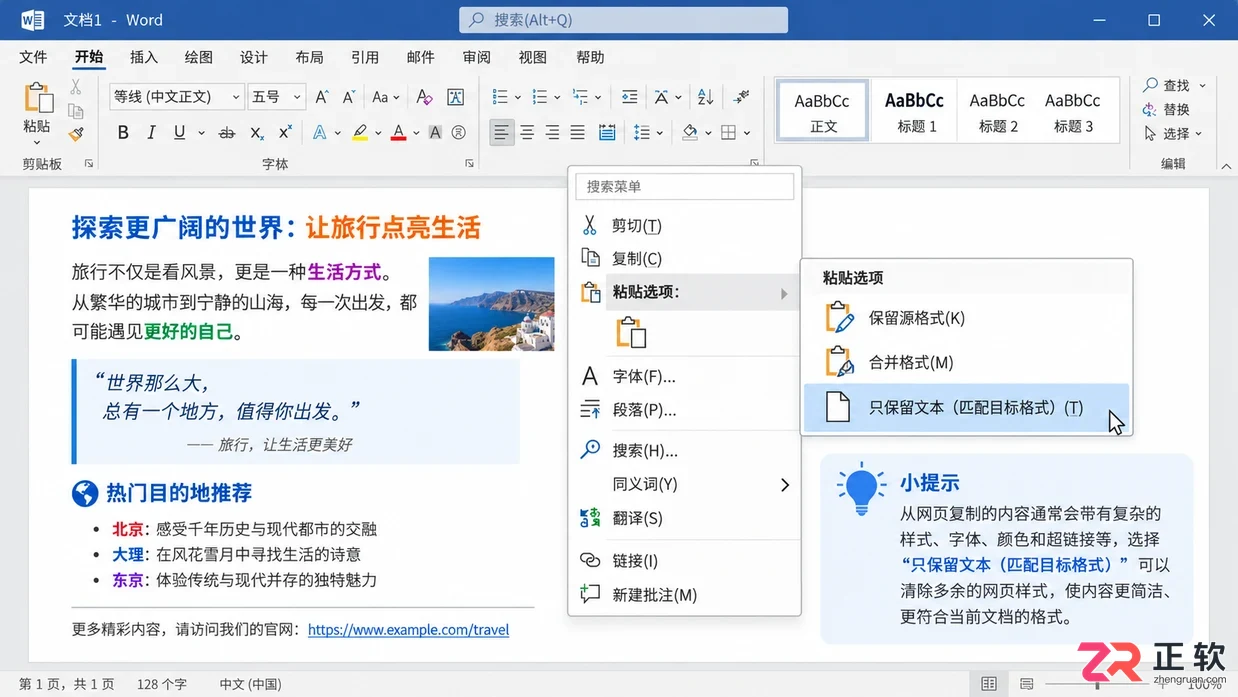Switch to the Insert tab
The height and width of the screenshot is (697, 1238).
[x=144, y=57]
